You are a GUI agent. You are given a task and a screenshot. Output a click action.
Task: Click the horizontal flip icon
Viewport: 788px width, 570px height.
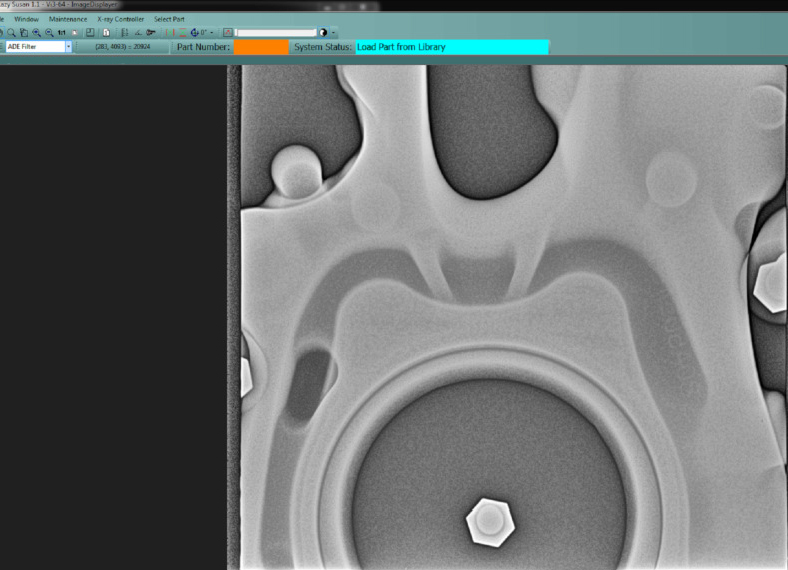click(x=168, y=32)
